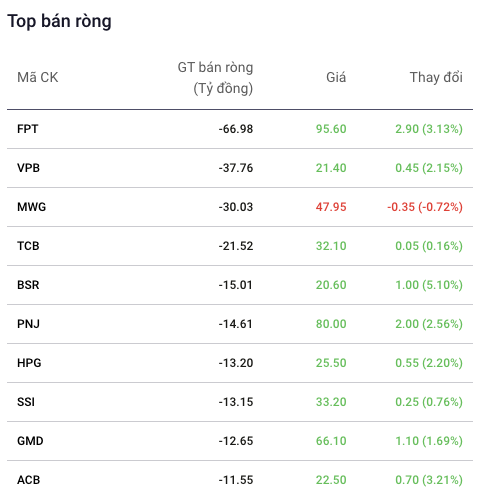Image resolution: width=480 pixels, height=499 pixels.
Task: Select ACB change 0.70 (3.21%)
Action: pyautogui.click(x=429, y=480)
